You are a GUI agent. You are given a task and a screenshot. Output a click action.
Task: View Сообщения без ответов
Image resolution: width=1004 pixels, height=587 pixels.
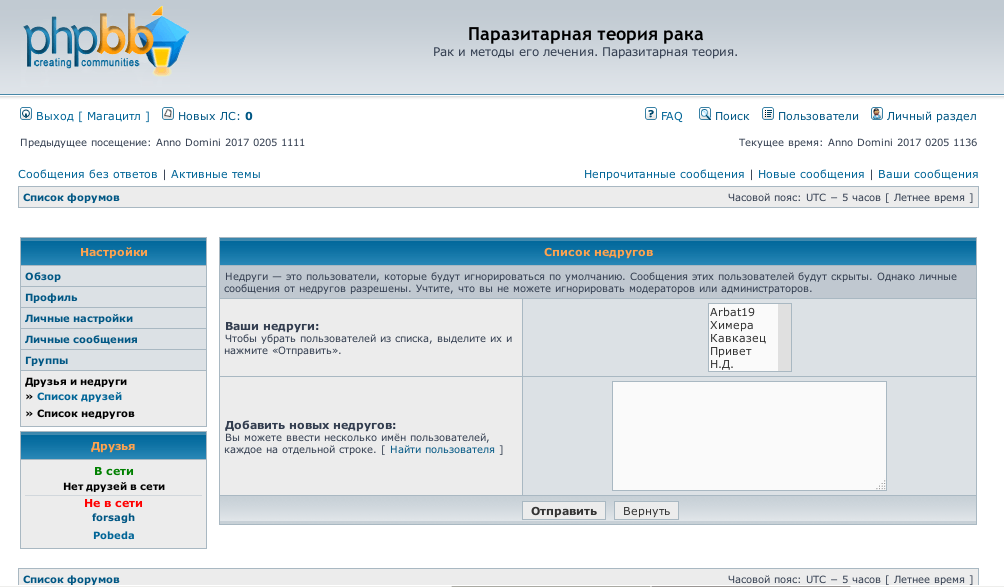(88, 174)
